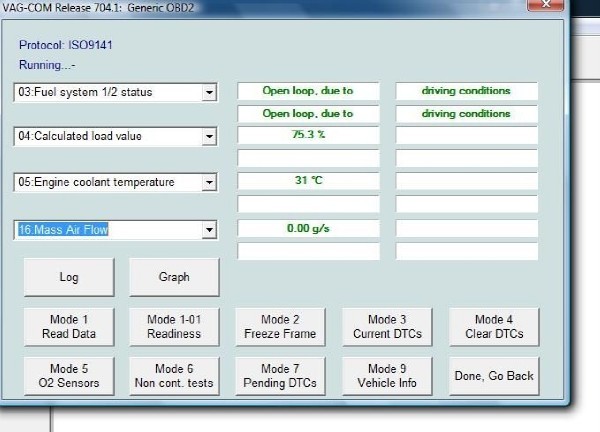The height and width of the screenshot is (432, 600).
Task: Click Mode 4 Clear DTCs
Action: click(x=494, y=327)
